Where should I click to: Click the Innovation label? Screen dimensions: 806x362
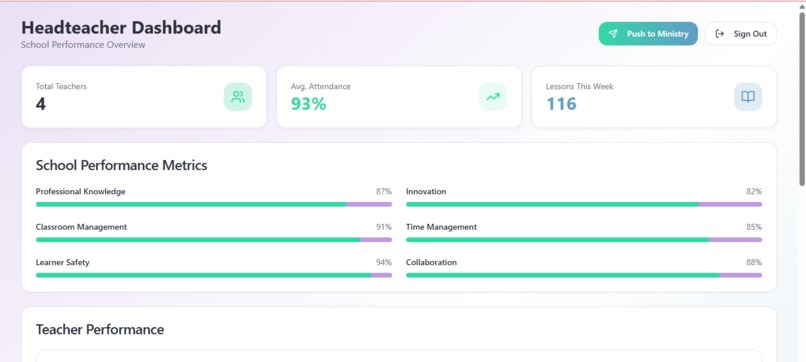click(426, 191)
